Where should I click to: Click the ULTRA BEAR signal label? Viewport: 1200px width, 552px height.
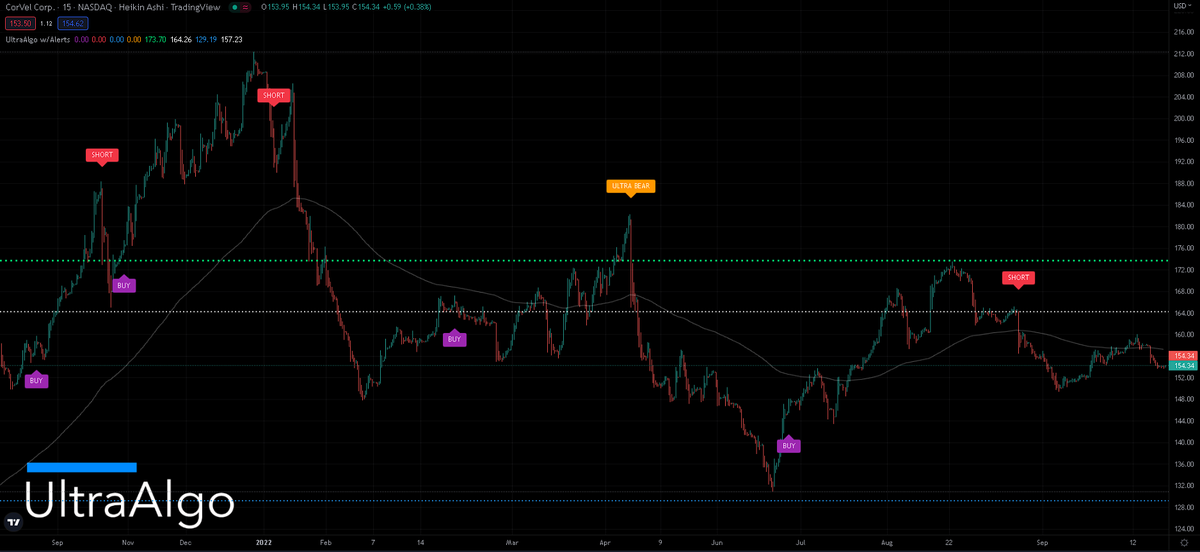click(x=630, y=186)
